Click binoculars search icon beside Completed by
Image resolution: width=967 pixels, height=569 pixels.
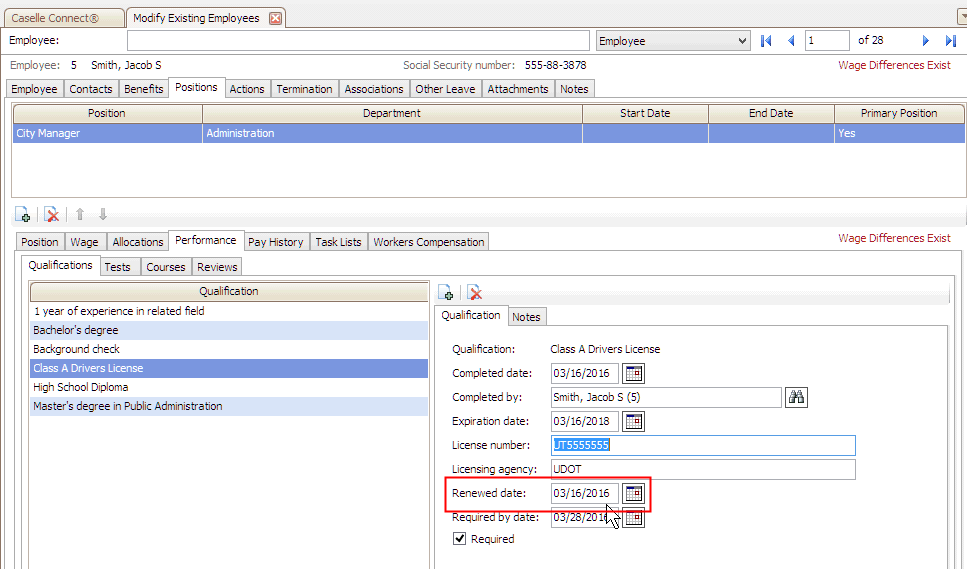796,397
